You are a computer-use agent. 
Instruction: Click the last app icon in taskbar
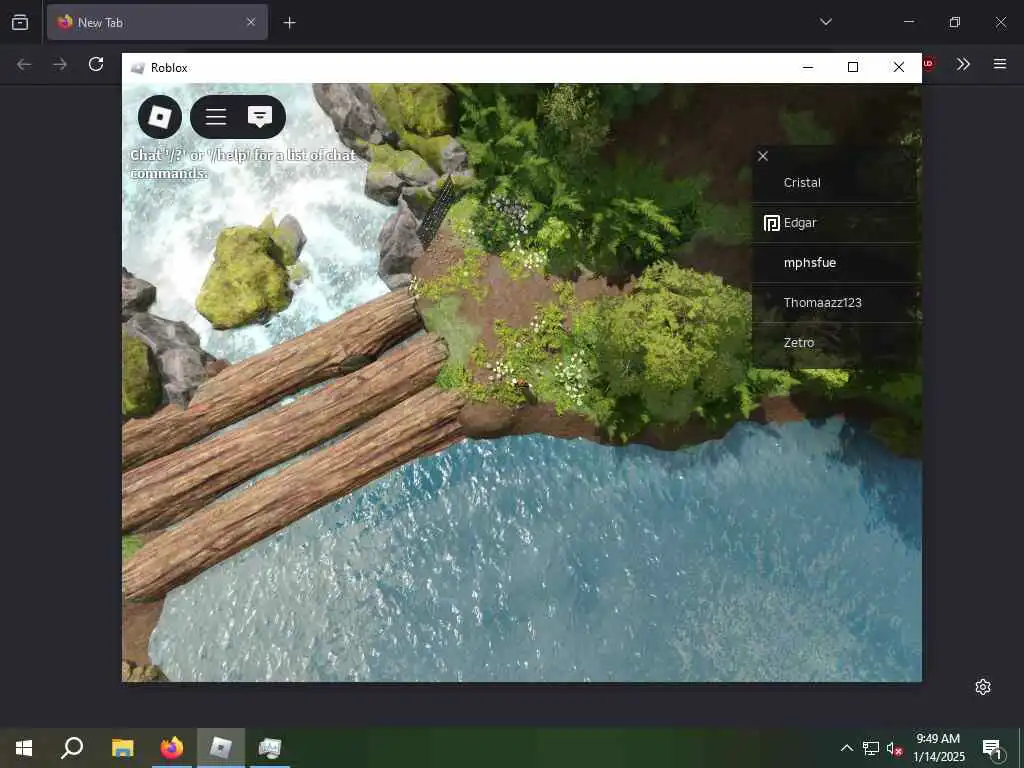tap(270, 748)
